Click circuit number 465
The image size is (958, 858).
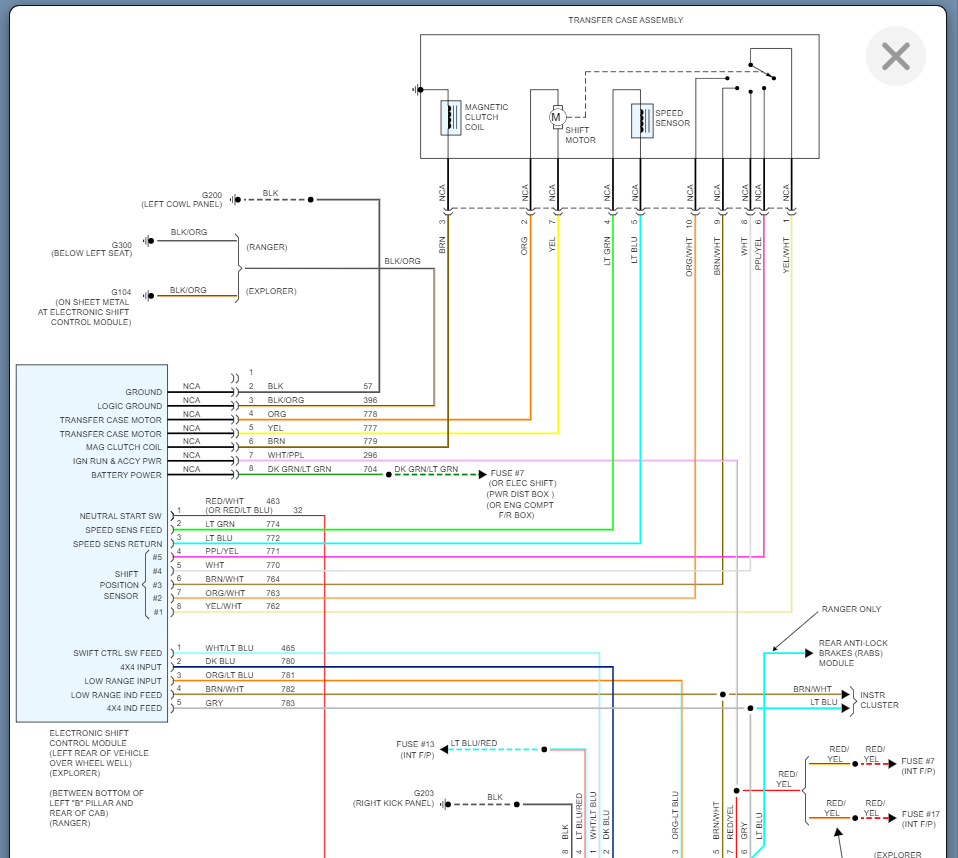288,648
